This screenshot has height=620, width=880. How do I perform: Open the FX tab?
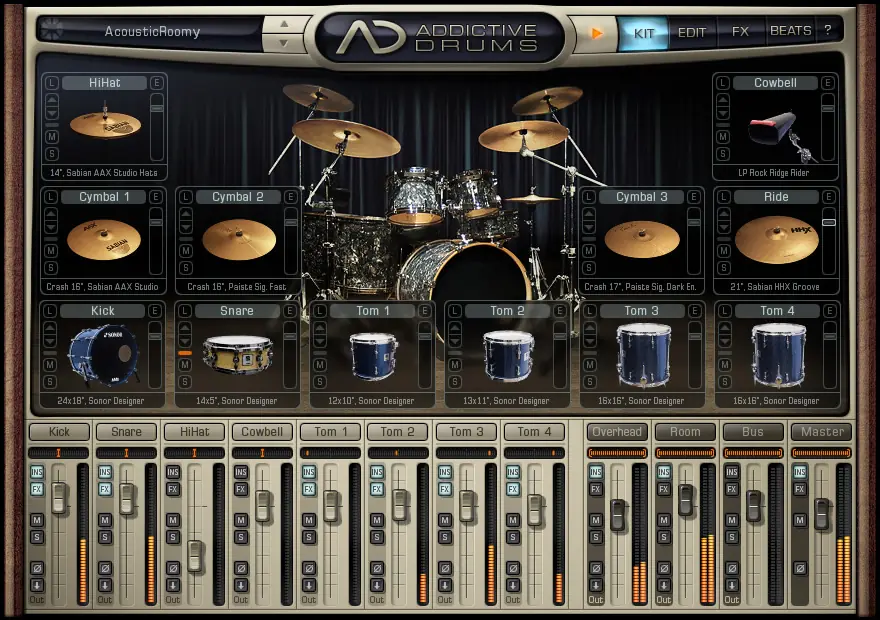point(740,32)
